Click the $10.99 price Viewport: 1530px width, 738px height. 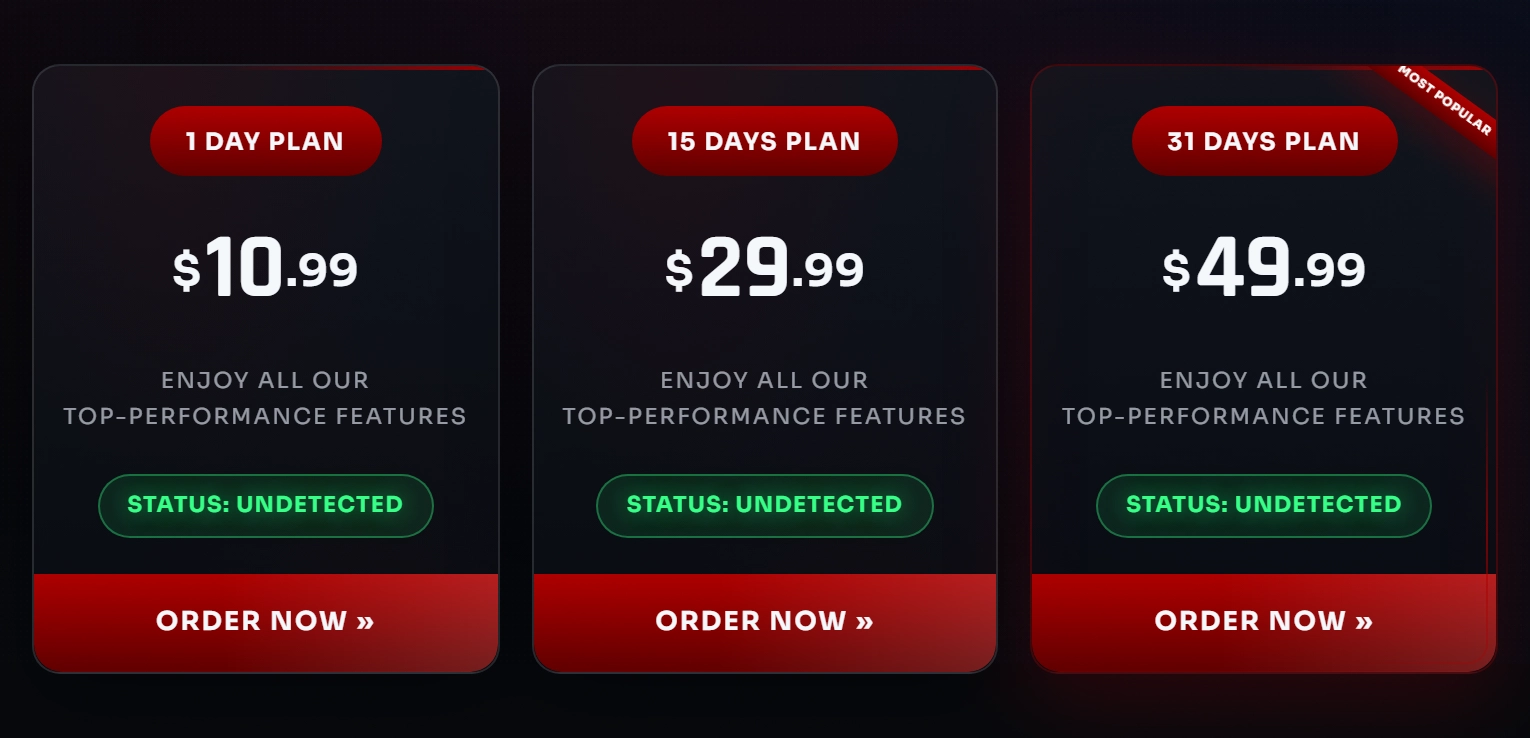(265, 268)
